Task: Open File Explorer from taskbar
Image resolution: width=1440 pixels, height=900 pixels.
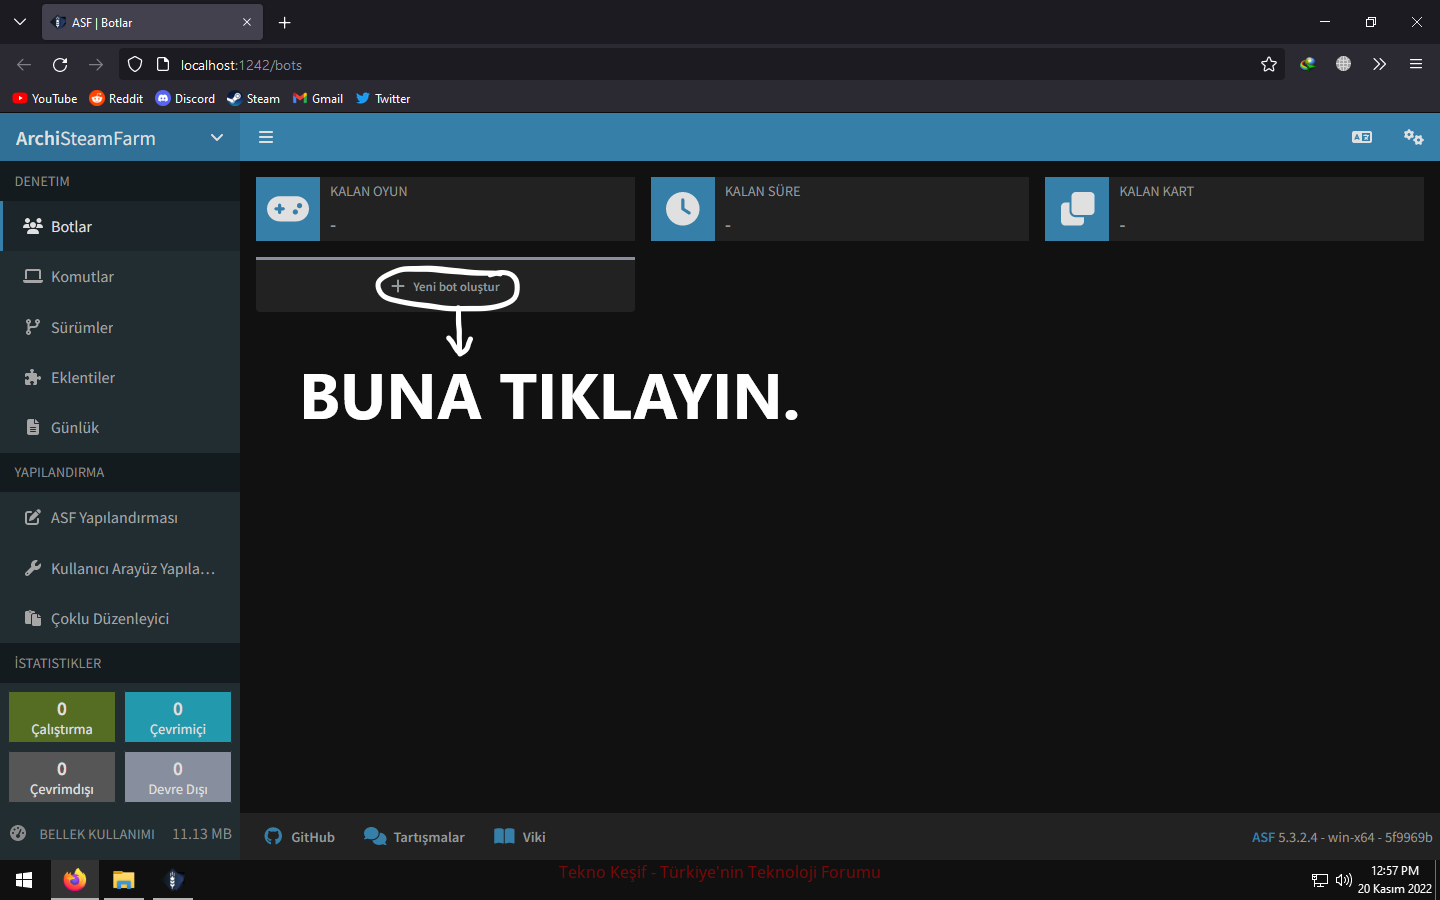Action: [124, 880]
